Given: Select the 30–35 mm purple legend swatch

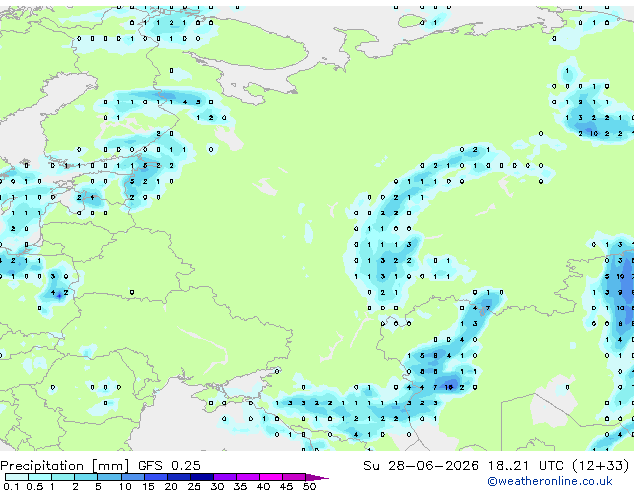Looking at the screenshot, I should [x=225, y=477].
